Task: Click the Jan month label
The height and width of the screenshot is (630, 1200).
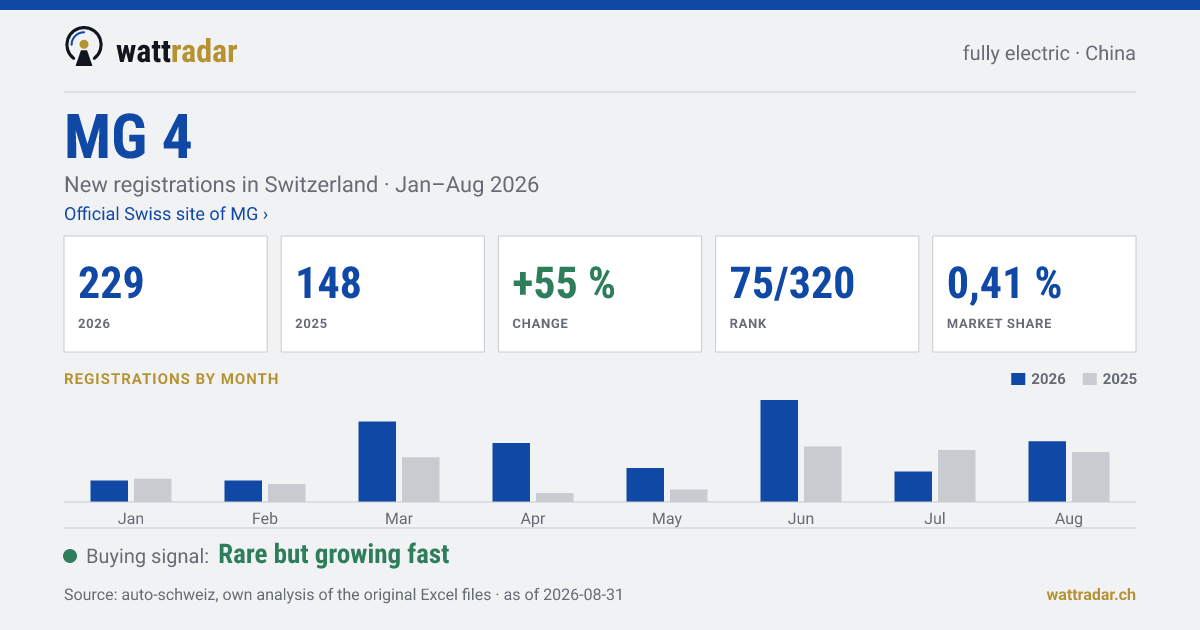Action: coord(131,518)
